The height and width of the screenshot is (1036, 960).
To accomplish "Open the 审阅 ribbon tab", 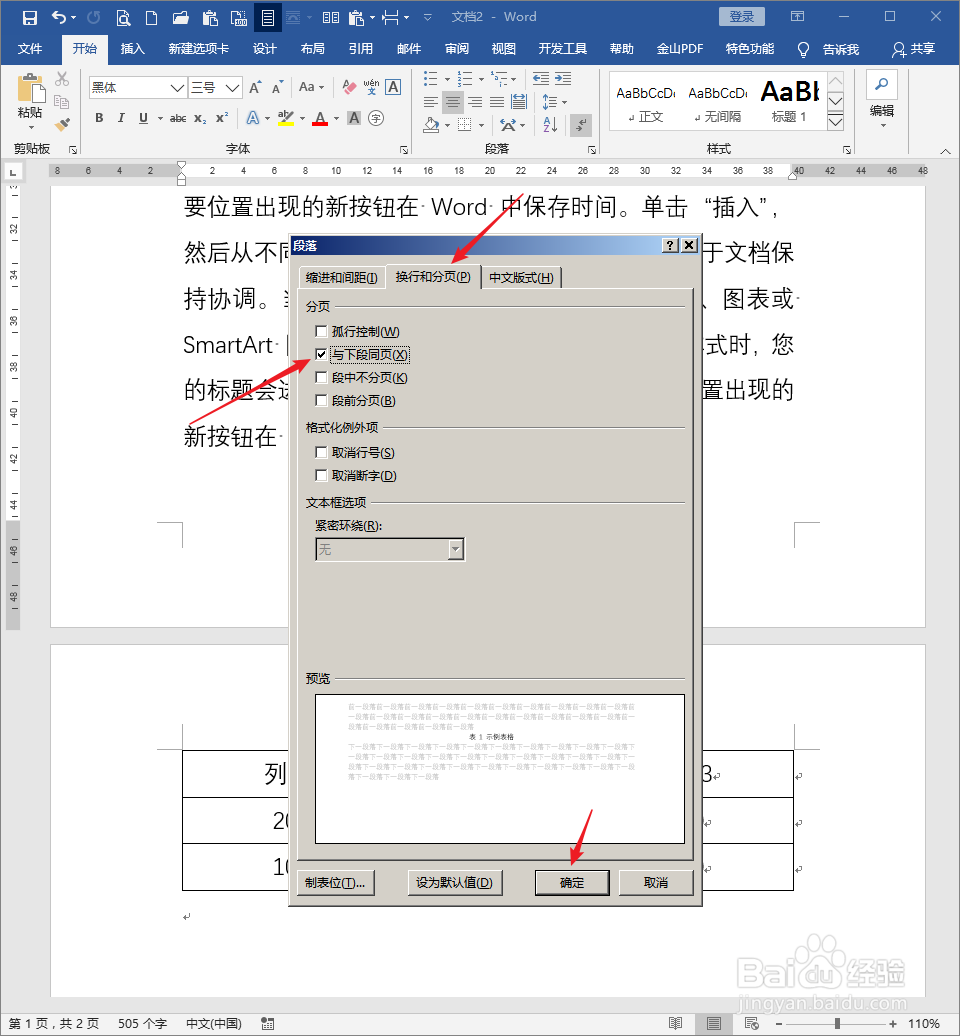I will 457,49.
